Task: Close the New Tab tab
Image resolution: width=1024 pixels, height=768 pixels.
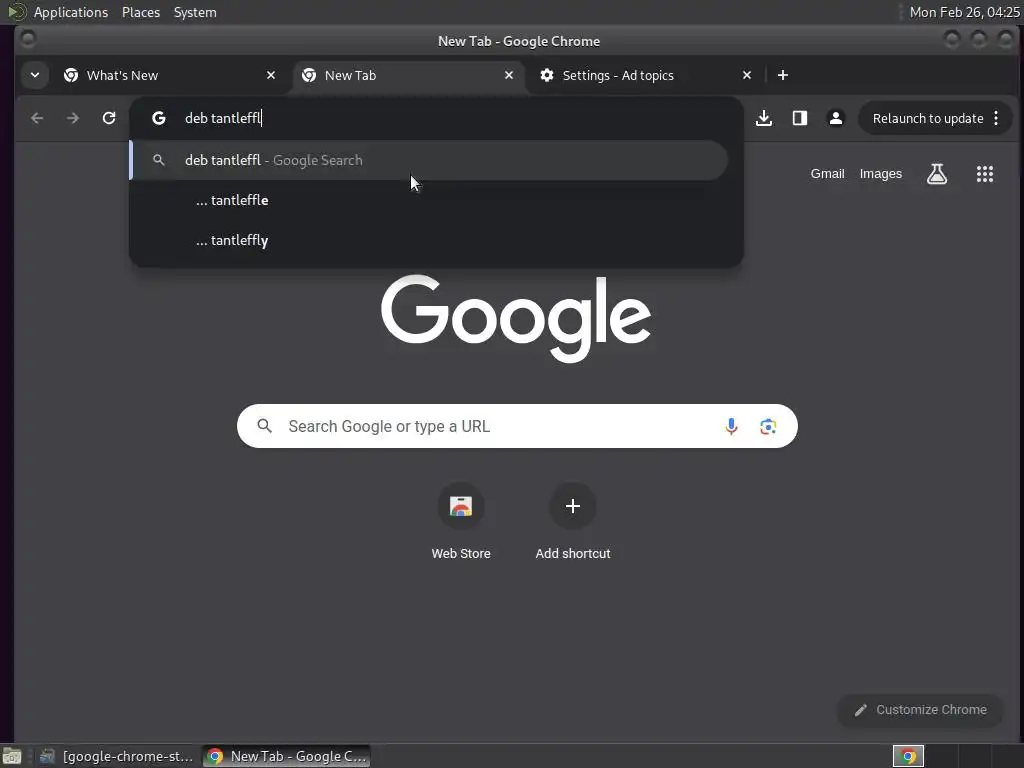Action: 509,75
